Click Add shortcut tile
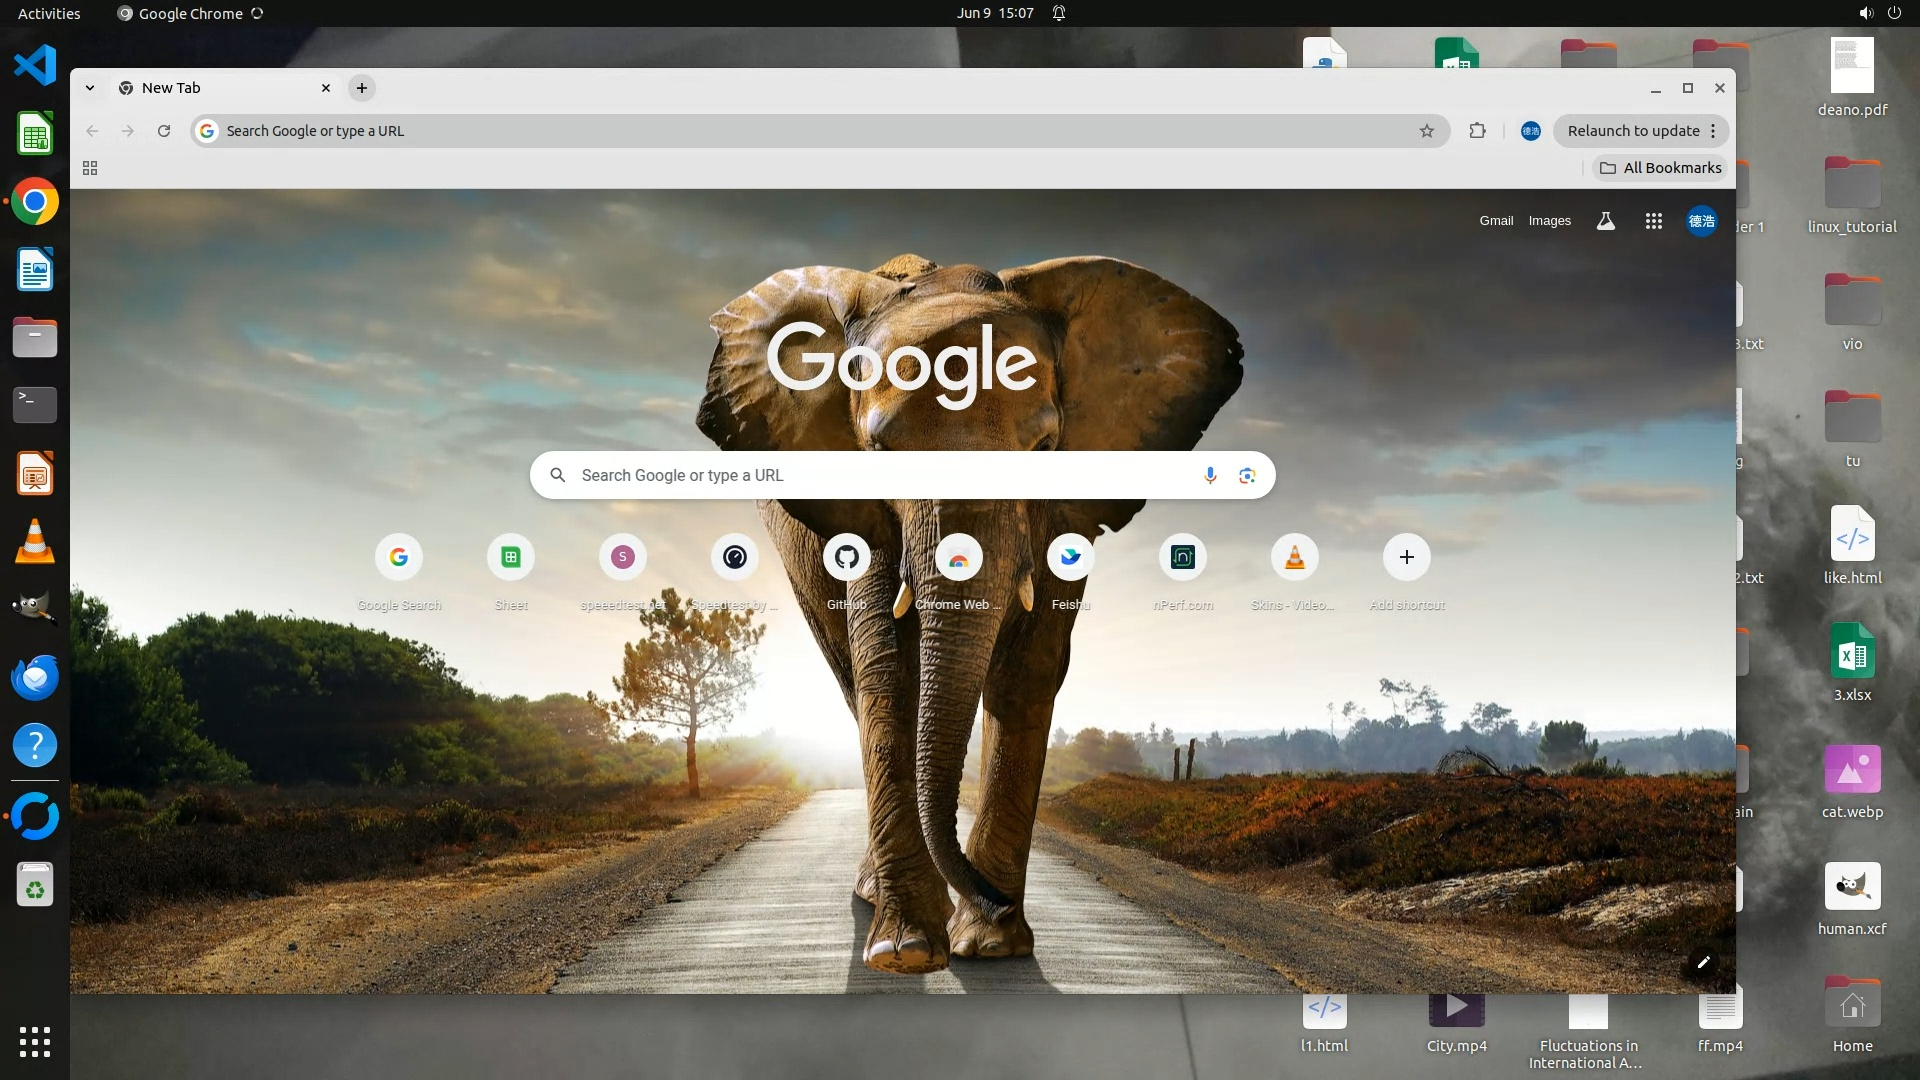 tap(1407, 558)
